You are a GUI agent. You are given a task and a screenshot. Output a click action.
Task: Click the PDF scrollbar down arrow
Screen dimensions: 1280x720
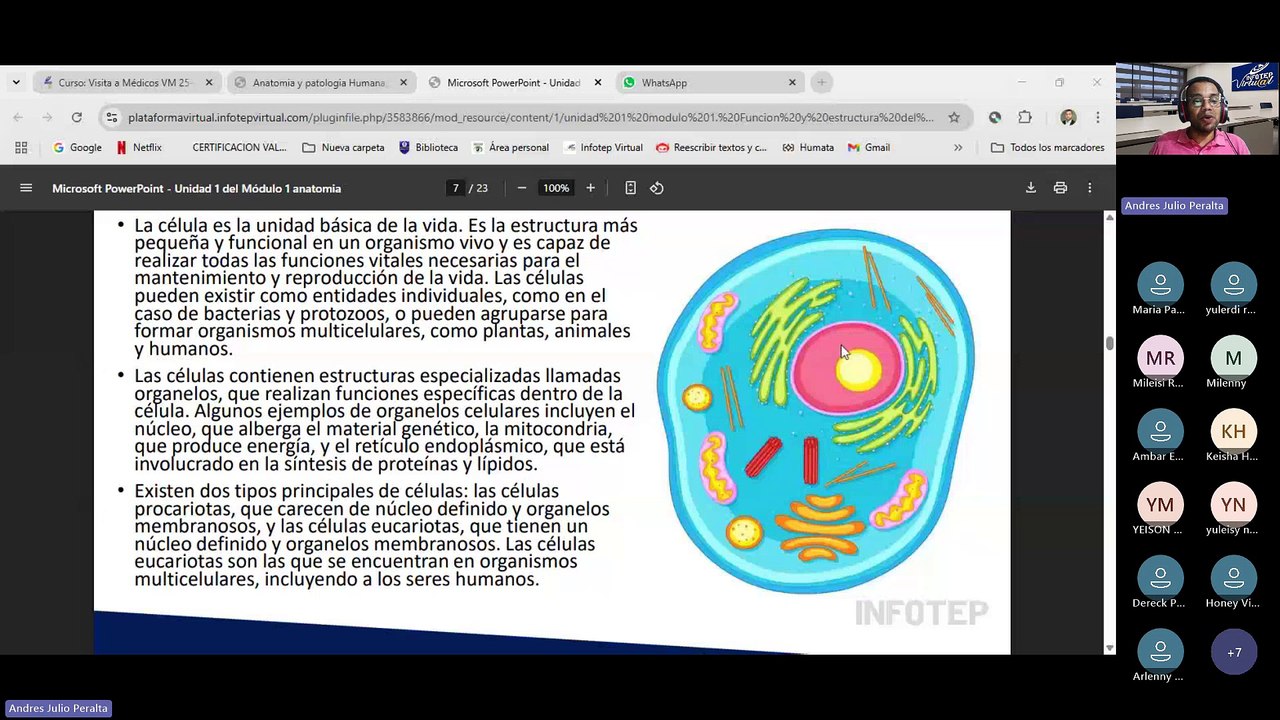(1109, 648)
